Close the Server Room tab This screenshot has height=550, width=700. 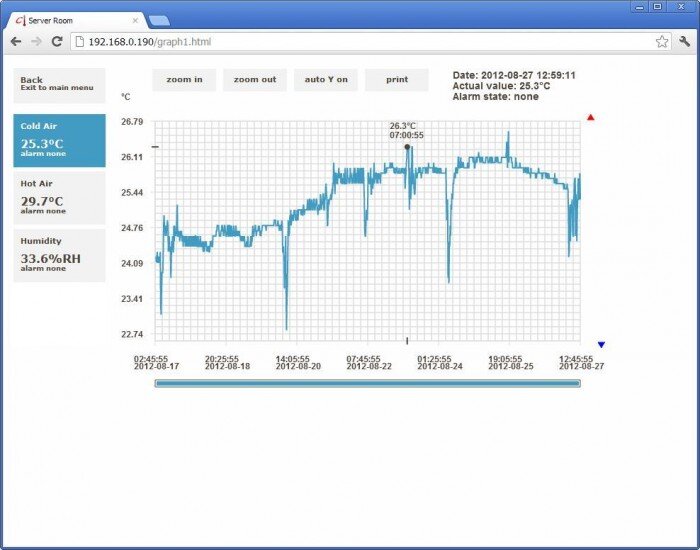click(x=135, y=20)
